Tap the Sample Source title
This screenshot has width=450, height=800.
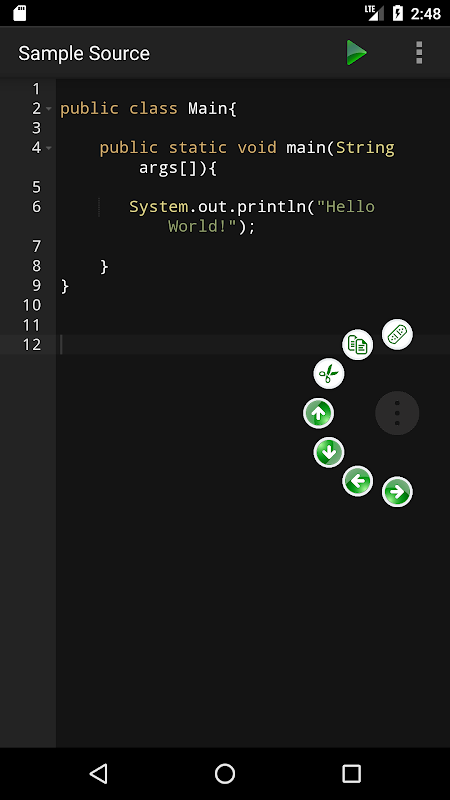(84, 54)
